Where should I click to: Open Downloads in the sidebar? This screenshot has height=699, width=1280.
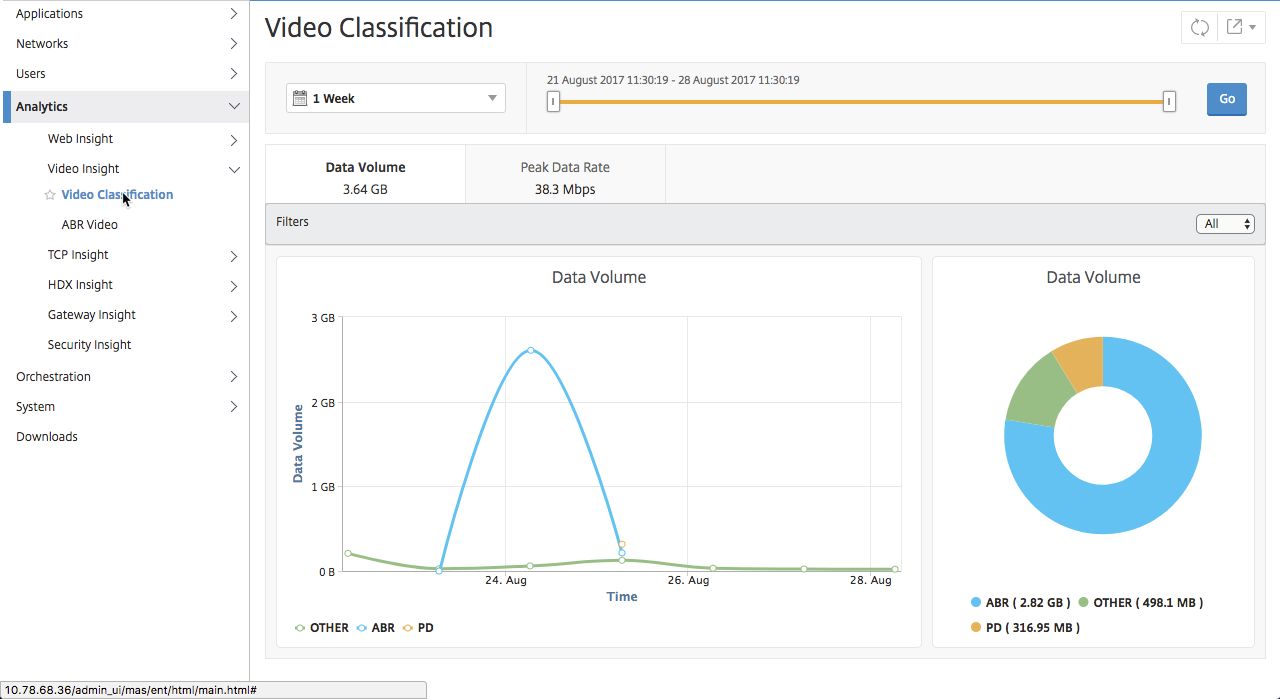[47, 437]
